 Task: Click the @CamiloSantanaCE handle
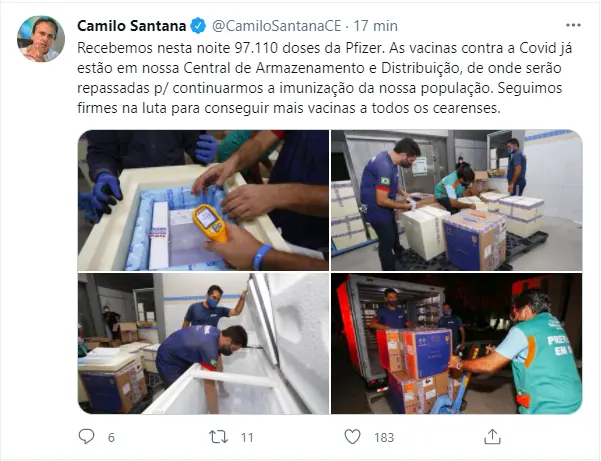[276, 26]
